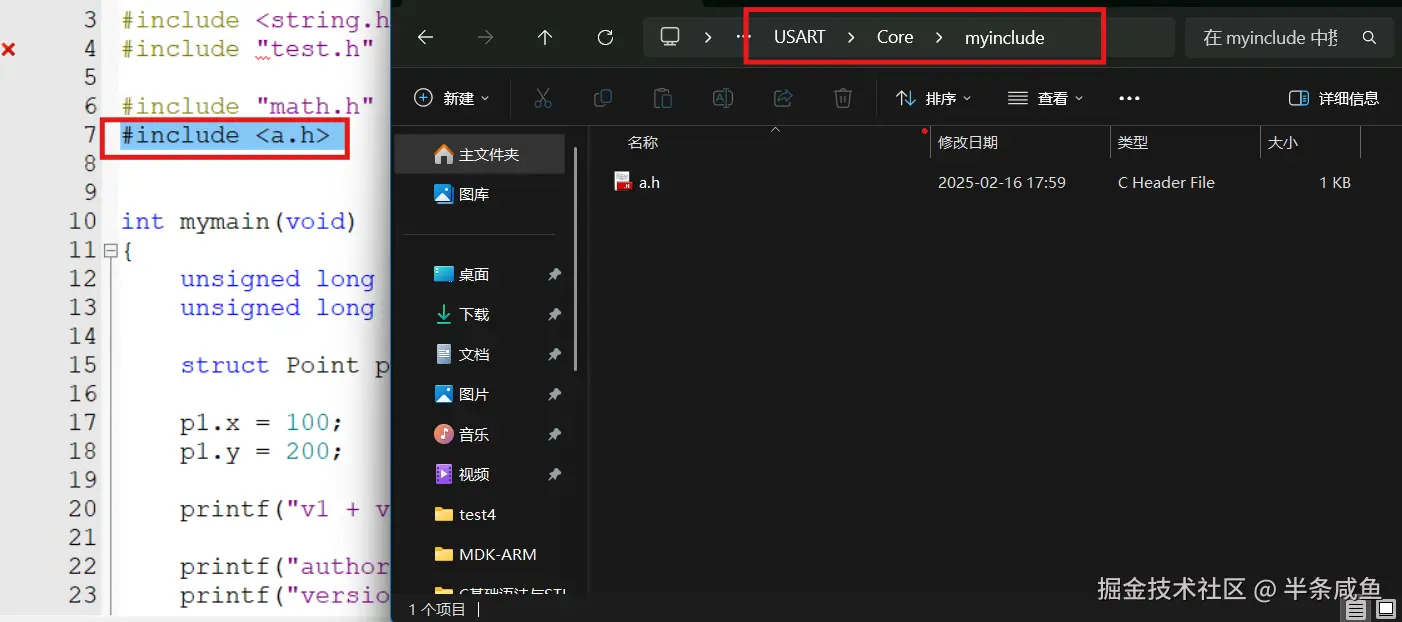Cut the selected item with scissors icon
The image size is (1402, 622).
543,97
